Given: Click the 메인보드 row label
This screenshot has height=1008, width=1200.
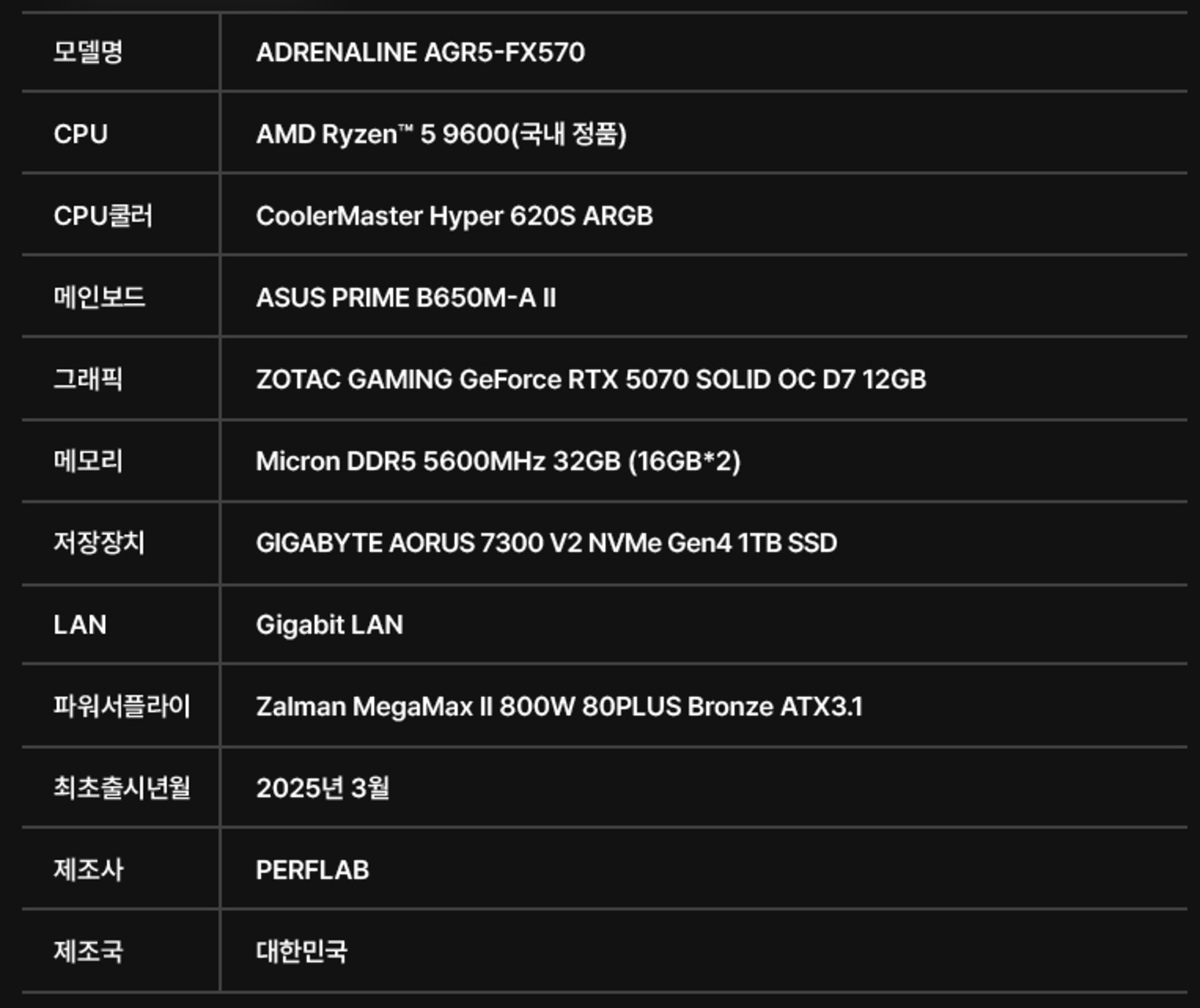Looking at the screenshot, I should click(x=99, y=298).
